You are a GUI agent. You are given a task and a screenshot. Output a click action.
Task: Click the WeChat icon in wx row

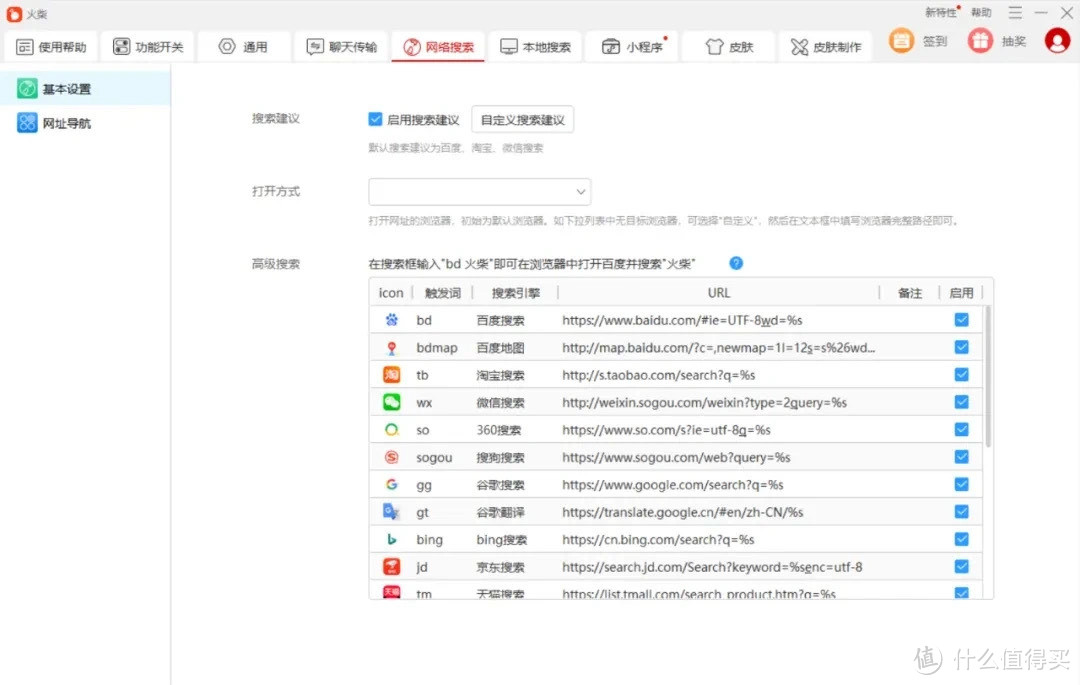point(391,402)
